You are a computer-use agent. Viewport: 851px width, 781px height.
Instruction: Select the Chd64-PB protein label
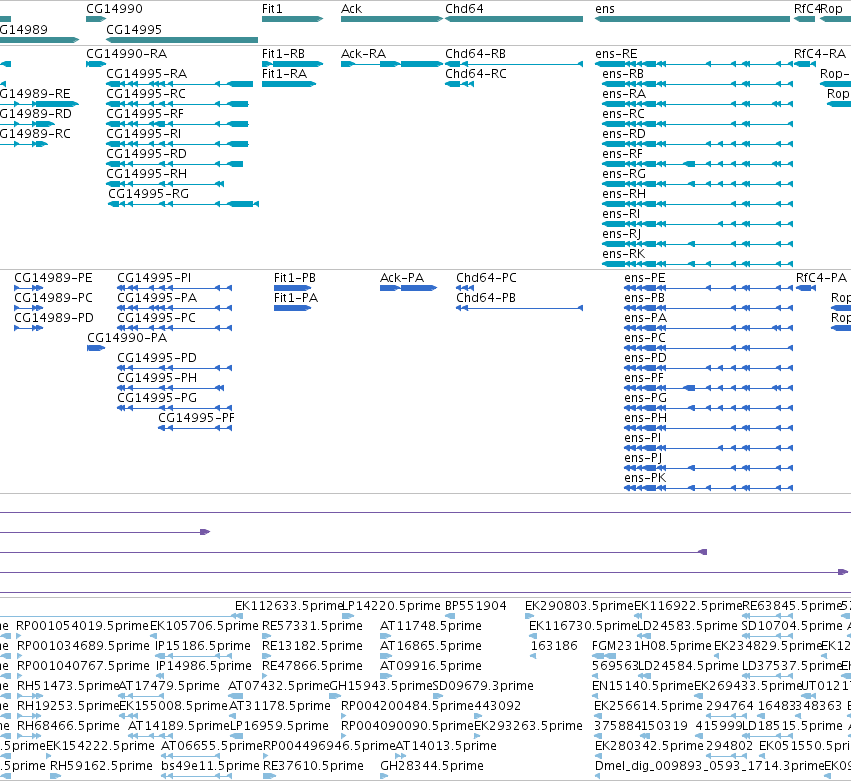click(486, 298)
